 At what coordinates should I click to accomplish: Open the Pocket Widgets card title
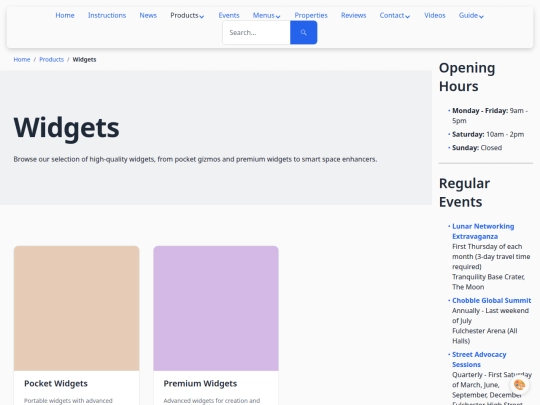point(56,383)
